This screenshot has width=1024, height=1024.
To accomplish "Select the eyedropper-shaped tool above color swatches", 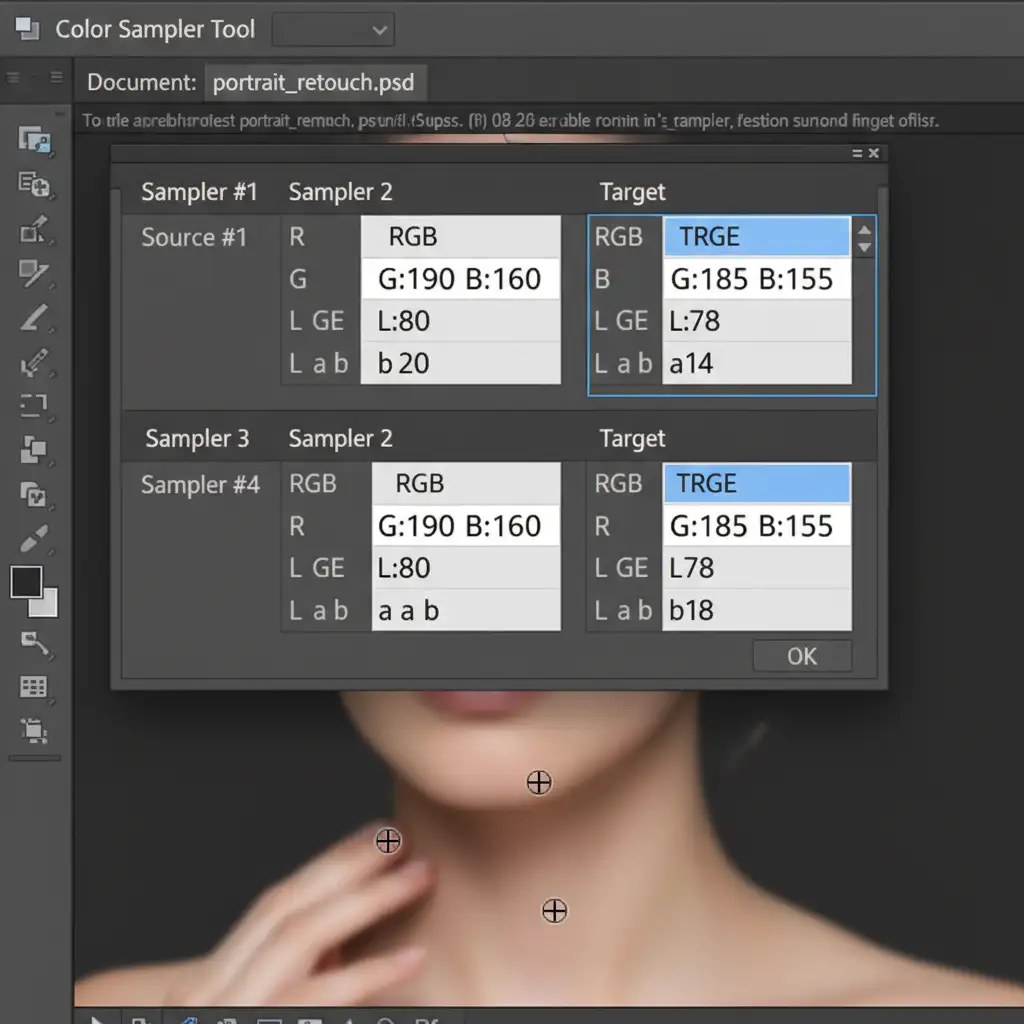I will pyautogui.click(x=34, y=539).
